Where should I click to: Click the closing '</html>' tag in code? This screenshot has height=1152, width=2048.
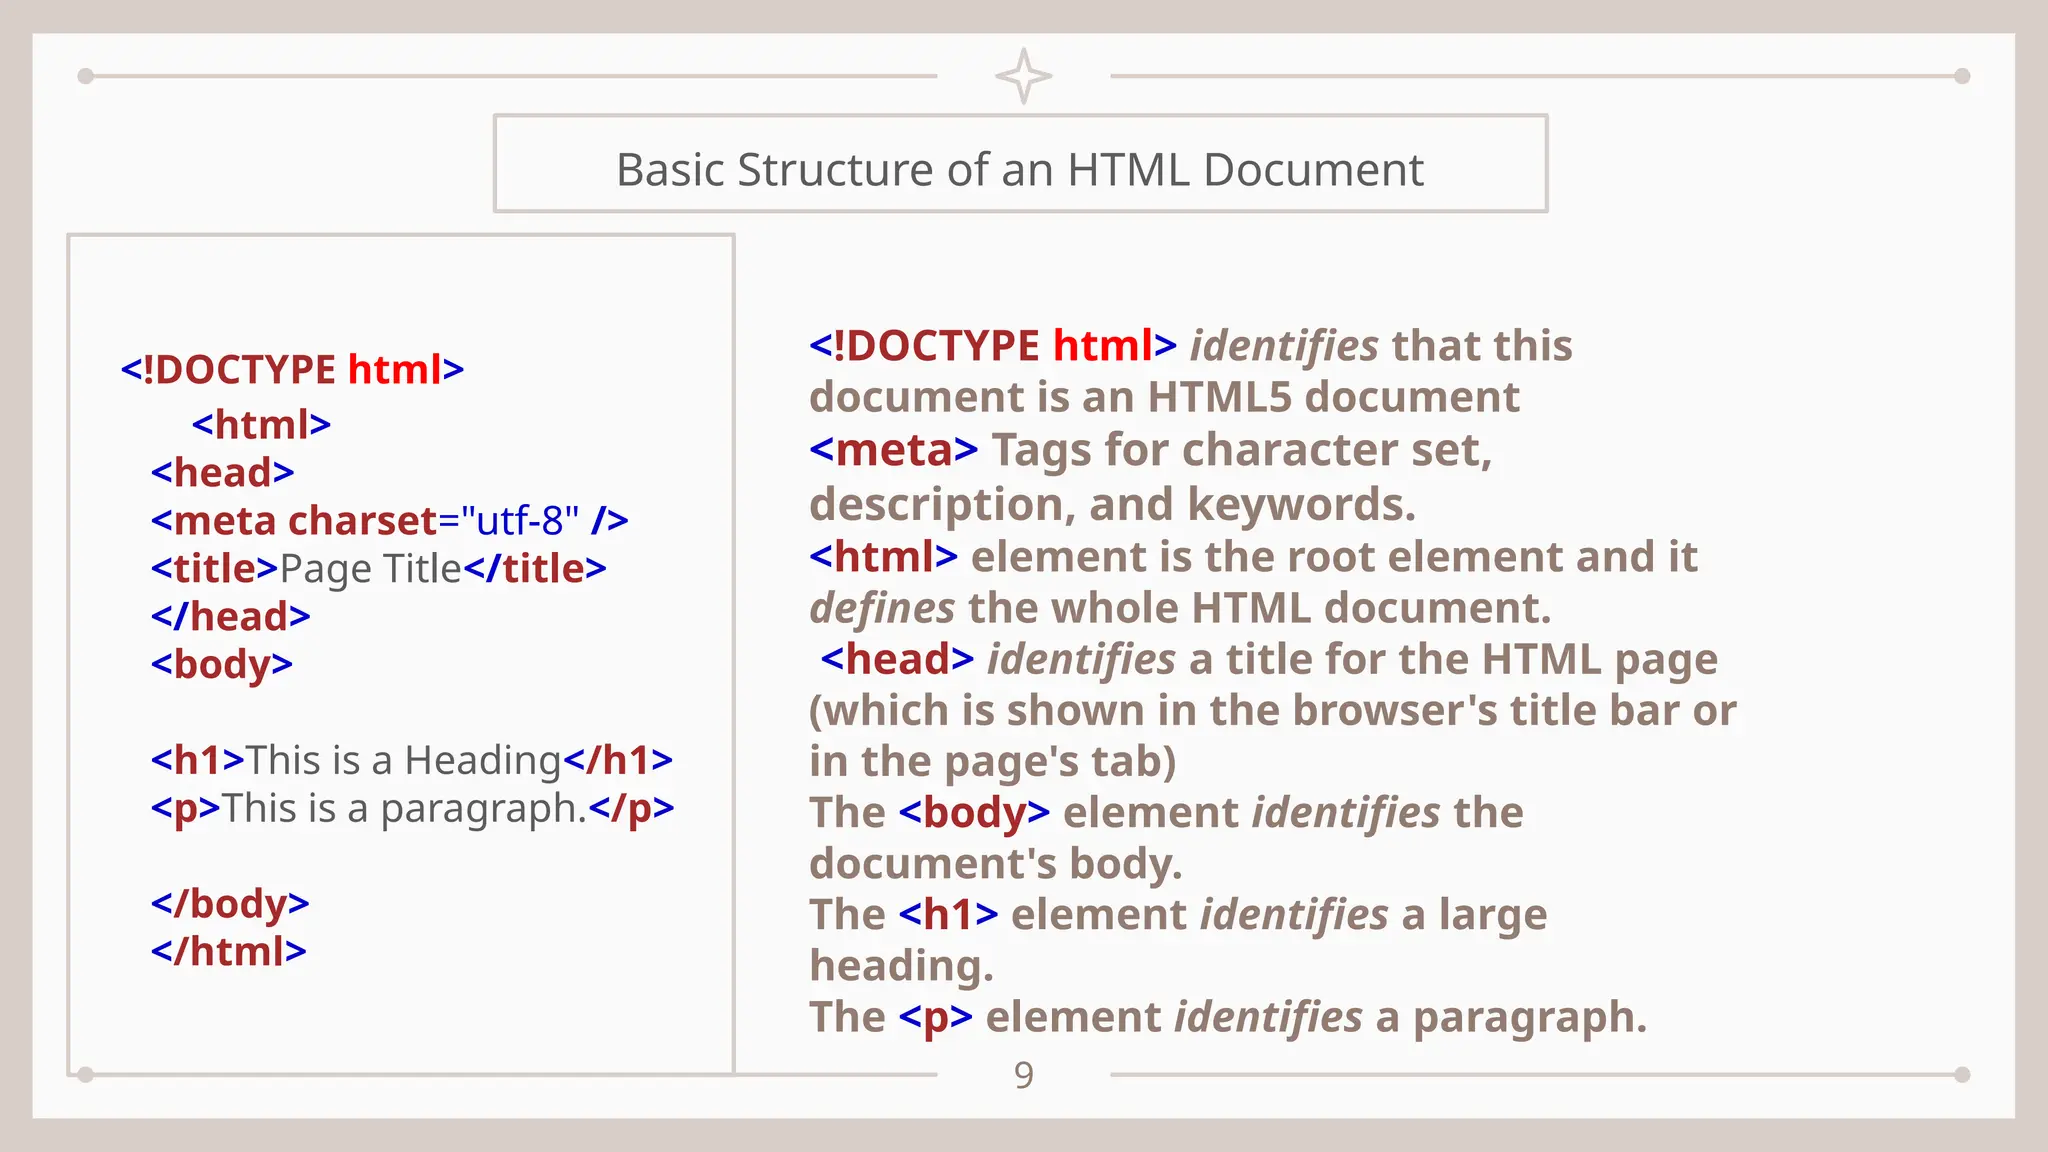click(x=228, y=951)
